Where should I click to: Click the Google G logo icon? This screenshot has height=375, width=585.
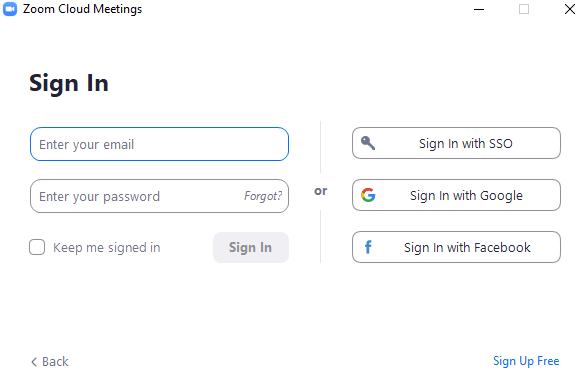(368, 195)
